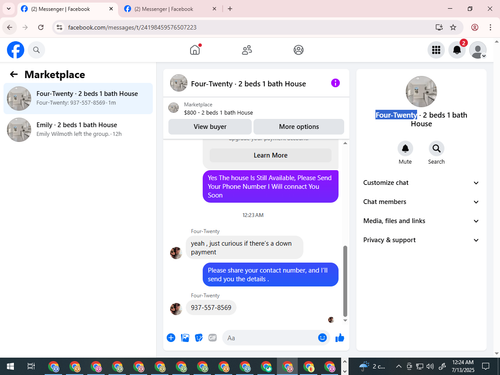Image resolution: width=500 pixels, height=375 pixels.
Task: Open Task View on the taskbar
Action: [31, 367]
